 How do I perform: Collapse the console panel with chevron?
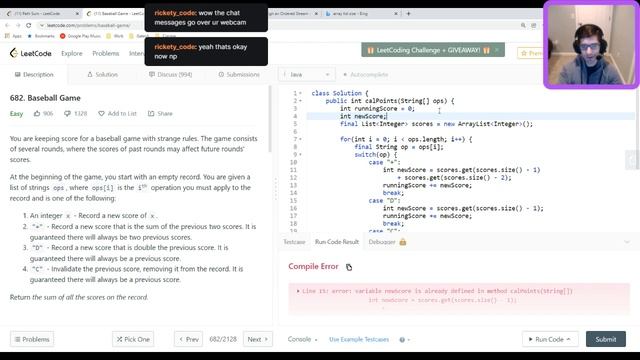tap(627, 242)
